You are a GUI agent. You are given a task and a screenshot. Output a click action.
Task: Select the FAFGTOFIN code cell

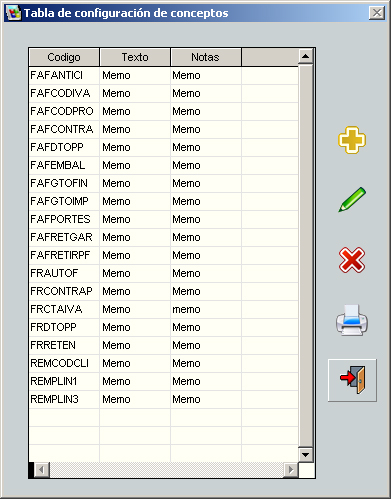tap(64, 183)
